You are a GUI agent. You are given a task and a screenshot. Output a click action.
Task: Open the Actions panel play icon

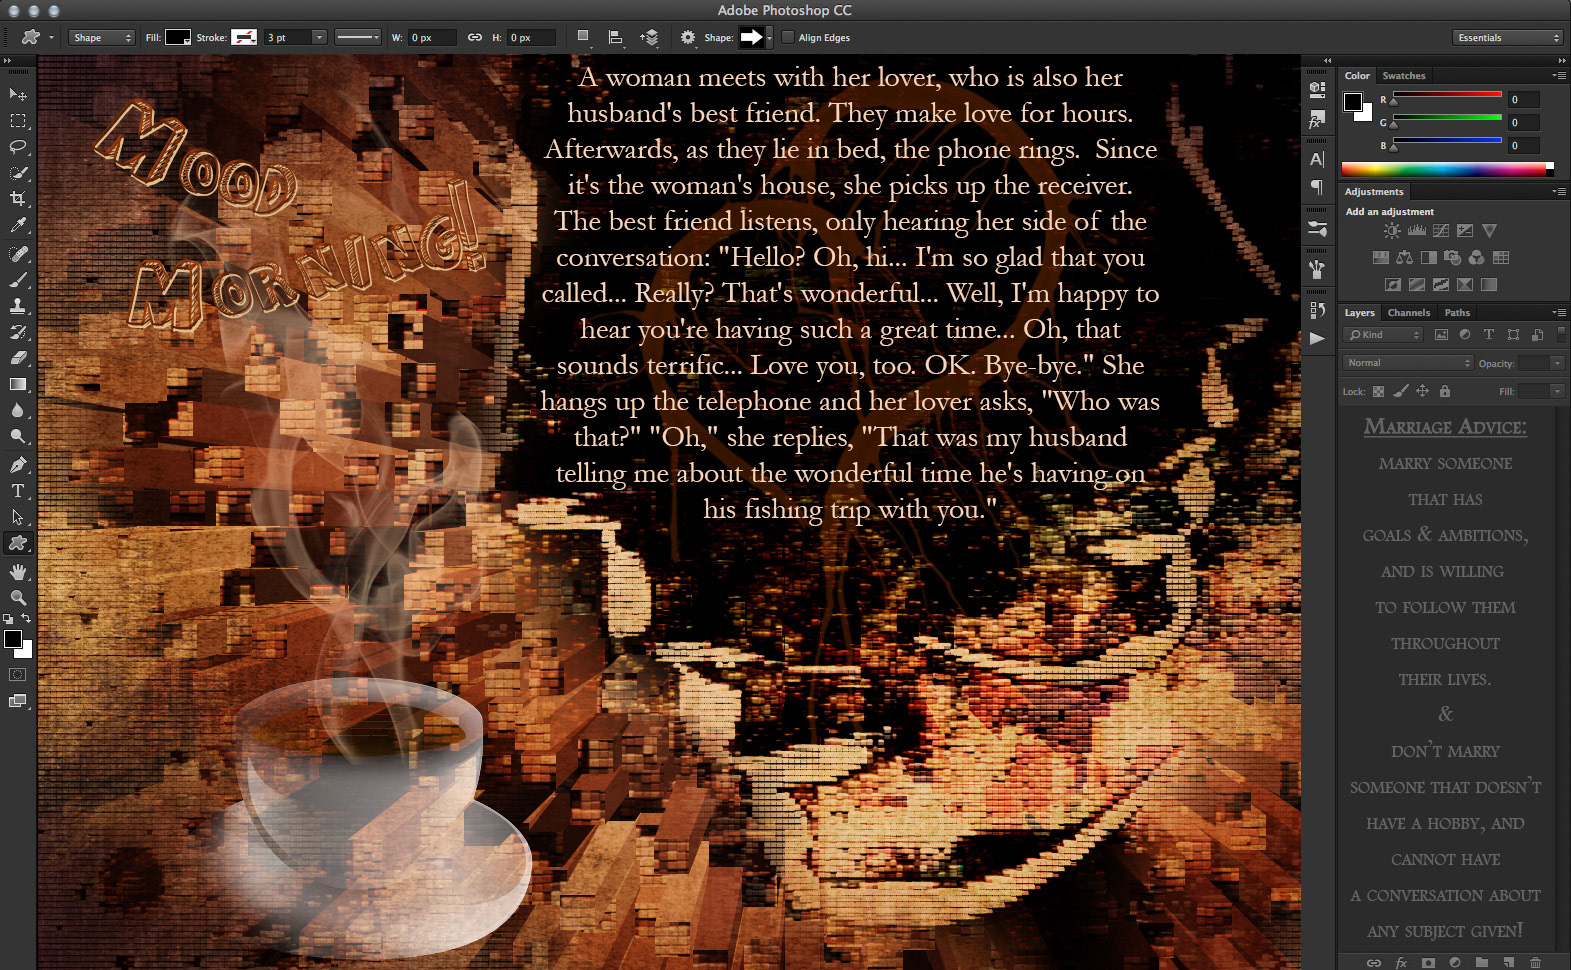click(x=1317, y=338)
